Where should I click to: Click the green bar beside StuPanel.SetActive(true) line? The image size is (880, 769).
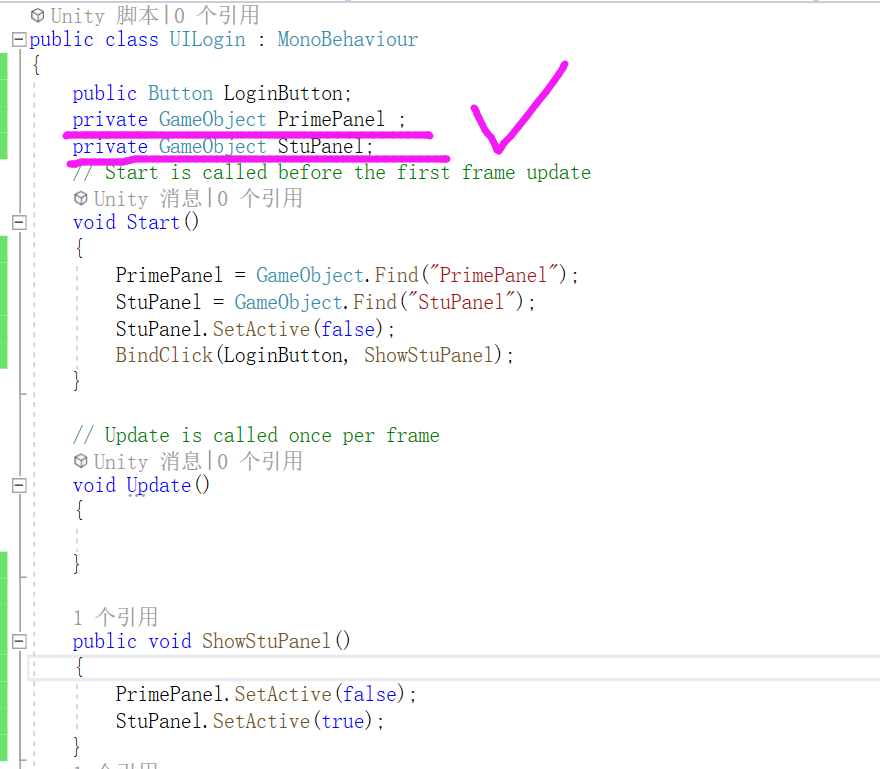(x=4, y=721)
